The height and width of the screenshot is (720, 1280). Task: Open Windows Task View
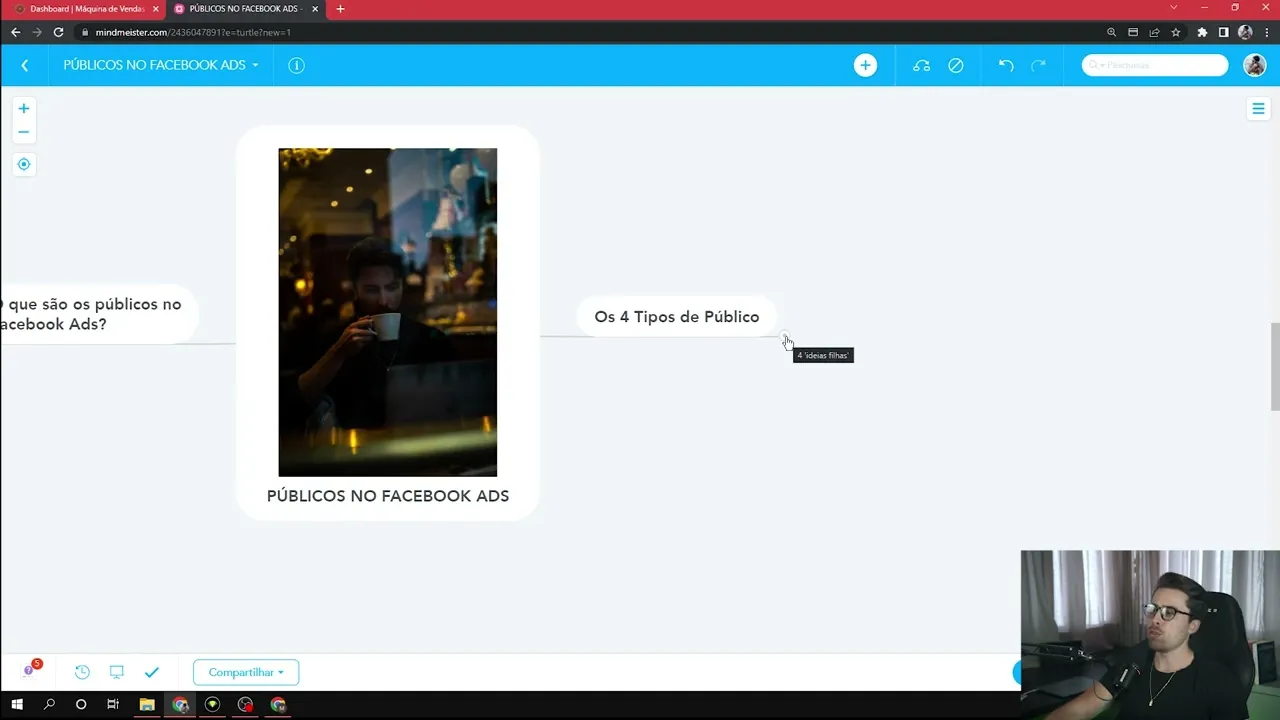coord(113,705)
